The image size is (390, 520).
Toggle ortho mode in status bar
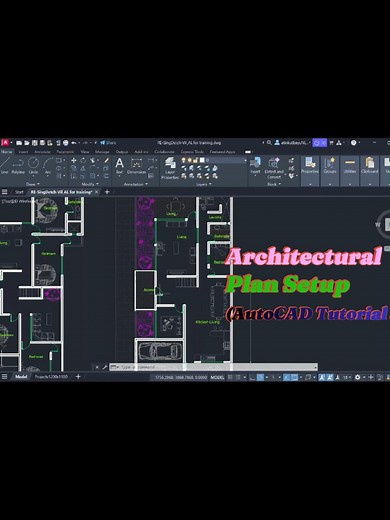[252, 377]
